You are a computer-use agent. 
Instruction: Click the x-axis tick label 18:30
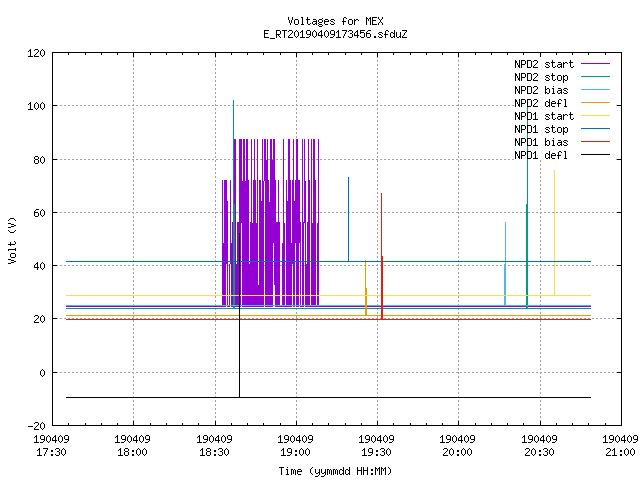(x=214, y=452)
